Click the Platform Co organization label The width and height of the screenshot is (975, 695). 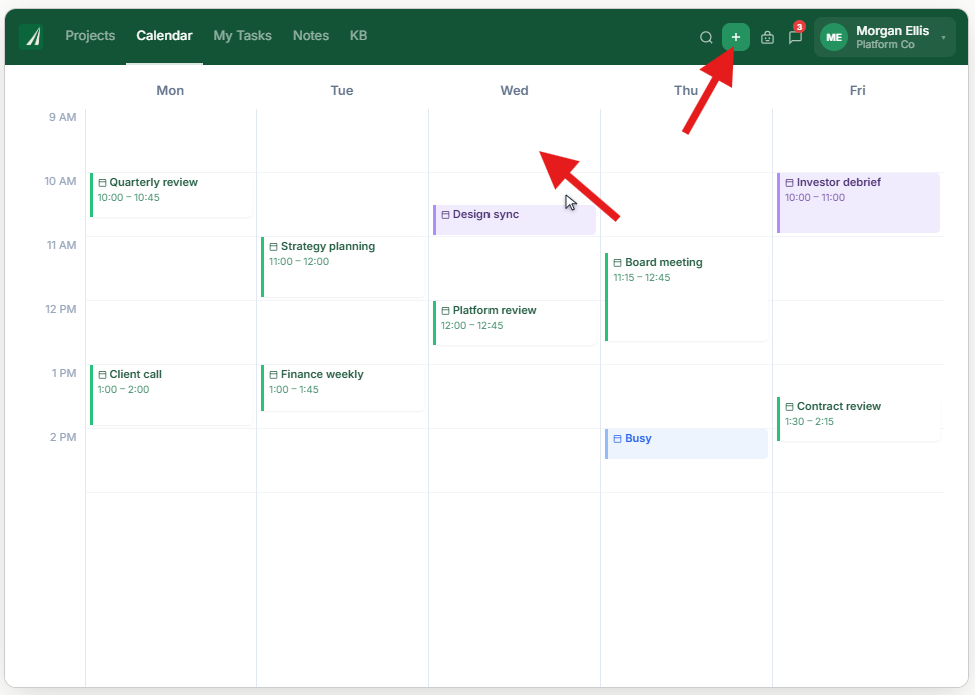pyautogui.click(x=885, y=45)
